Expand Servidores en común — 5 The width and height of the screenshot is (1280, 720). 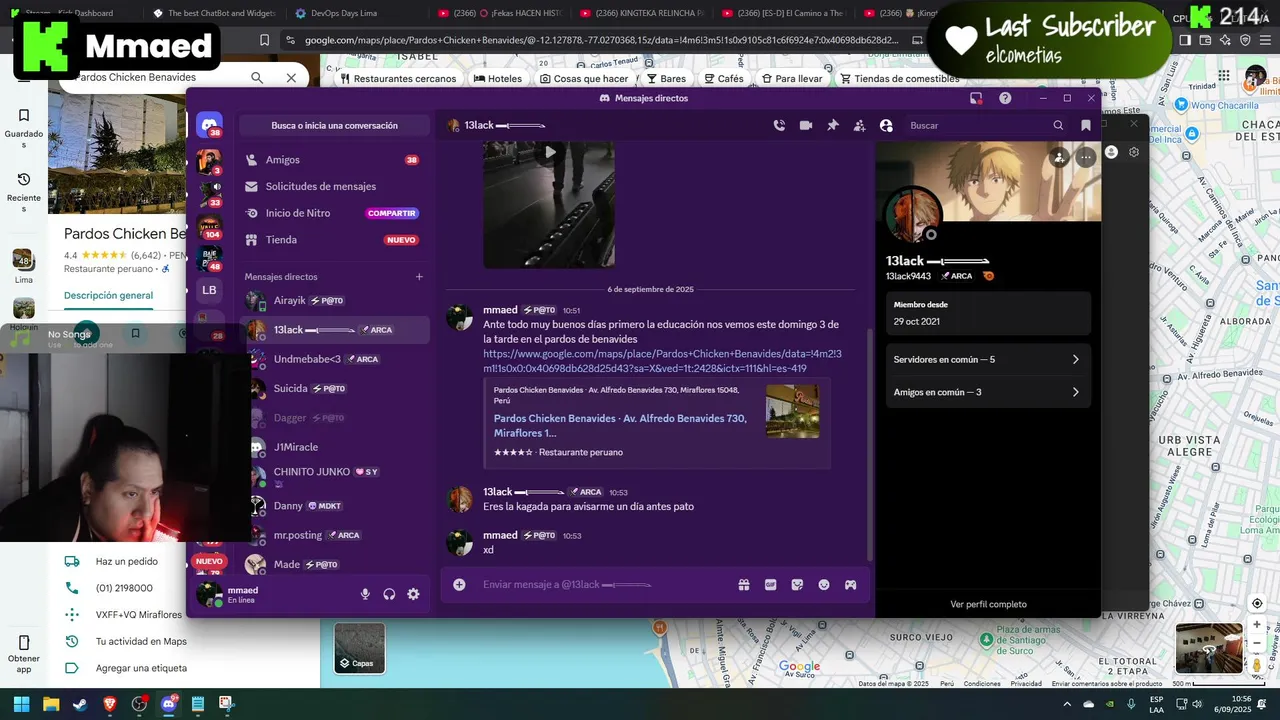[x=987, y=359]
